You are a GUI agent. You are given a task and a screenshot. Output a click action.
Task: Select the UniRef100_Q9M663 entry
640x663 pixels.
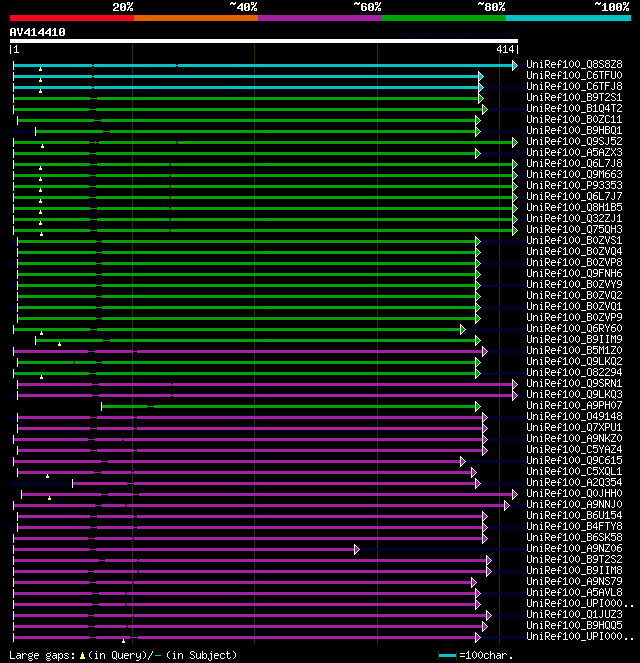(x=574, y=174)
